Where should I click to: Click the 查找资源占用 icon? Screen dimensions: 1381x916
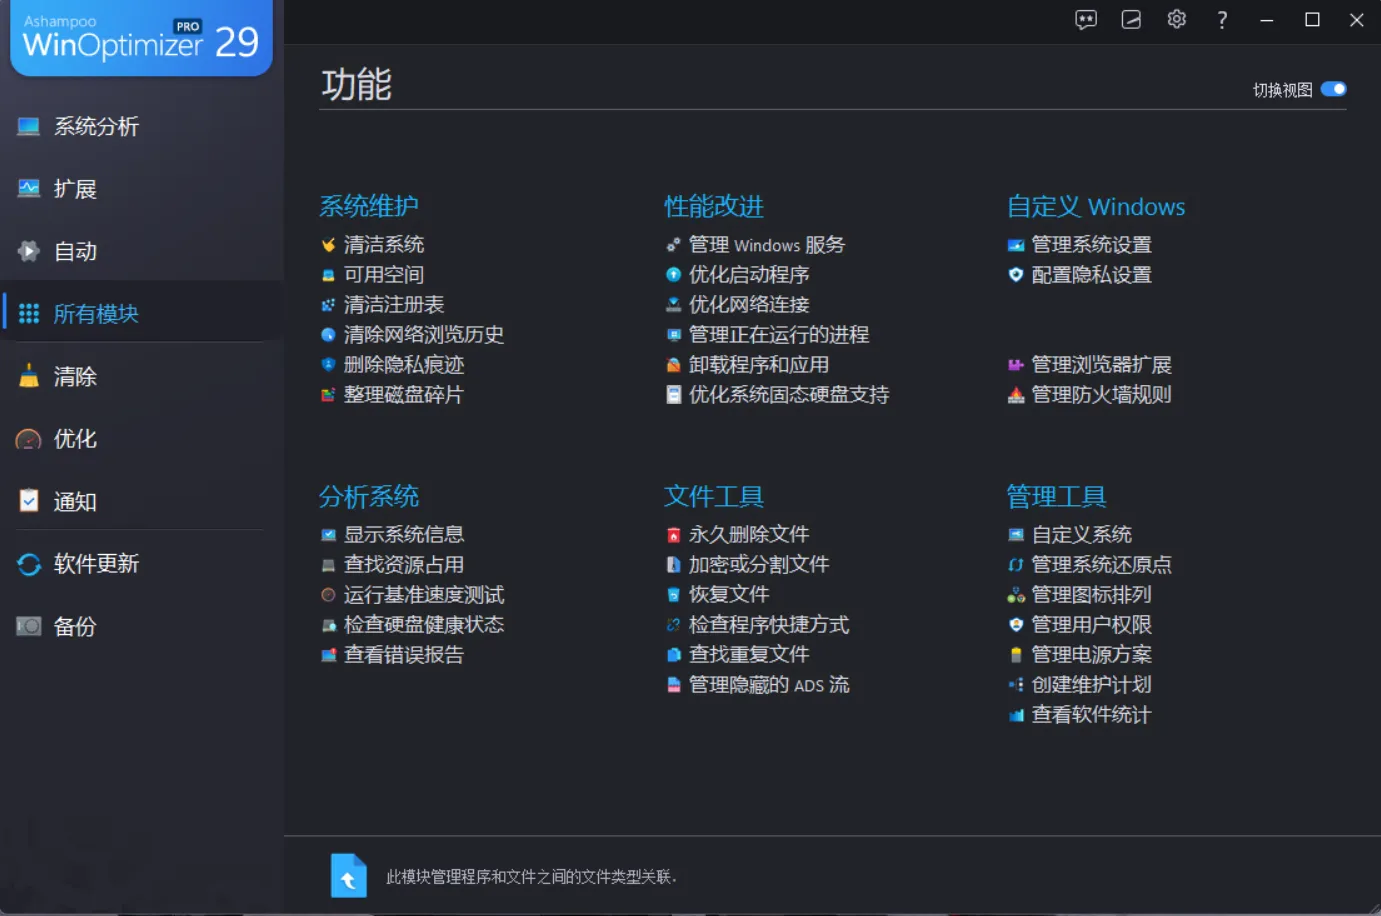coord(328,565)
